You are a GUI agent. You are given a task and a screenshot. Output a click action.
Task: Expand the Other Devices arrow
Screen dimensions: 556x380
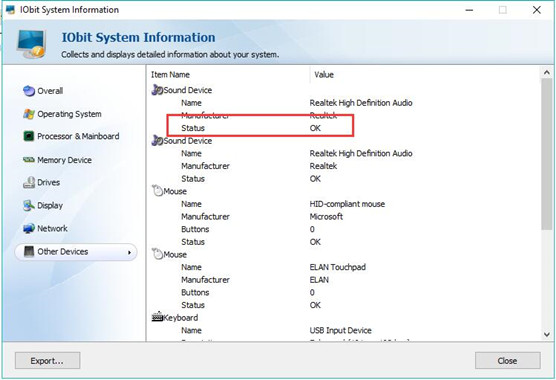coord(129,252)
